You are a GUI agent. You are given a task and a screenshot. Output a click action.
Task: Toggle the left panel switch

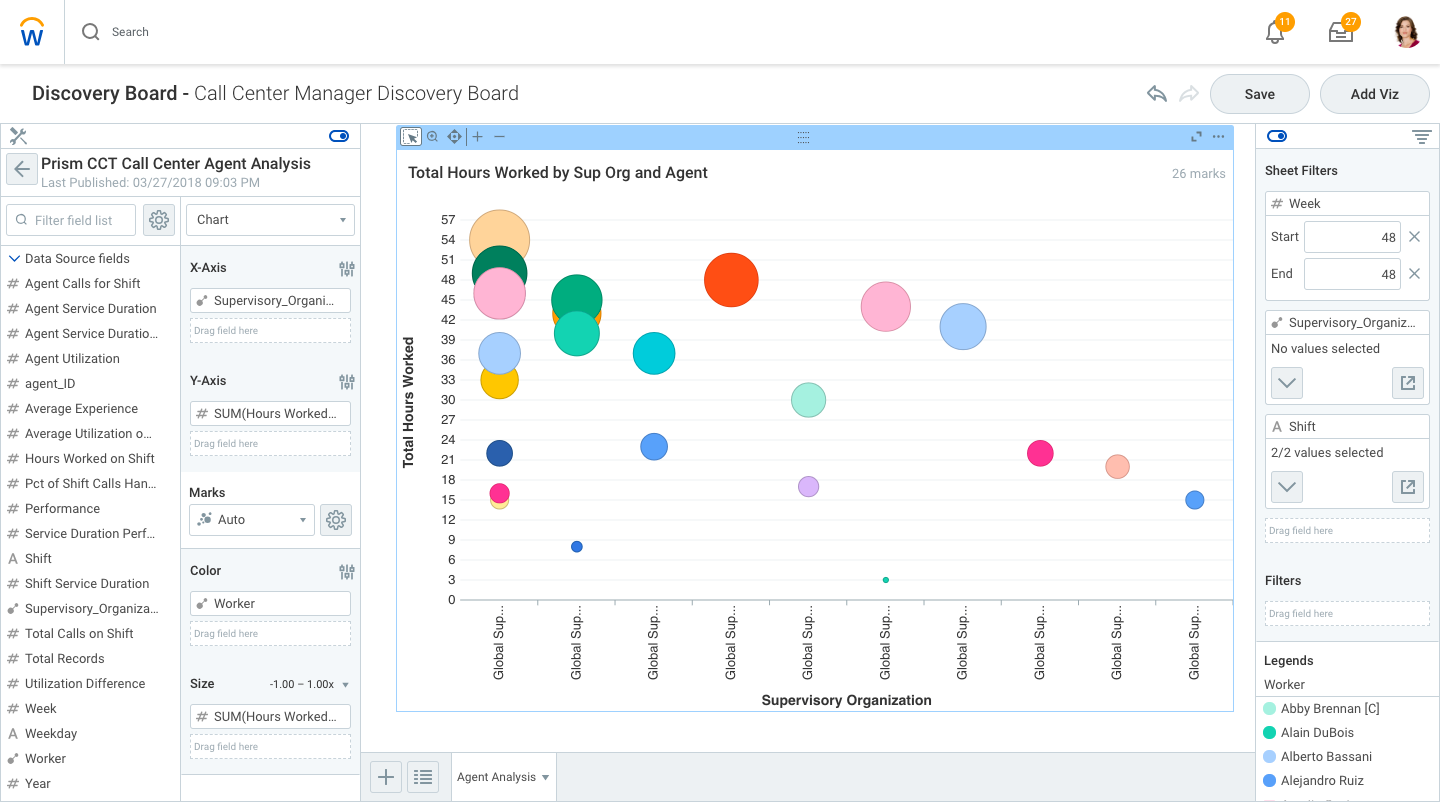(x=339, y=136)
